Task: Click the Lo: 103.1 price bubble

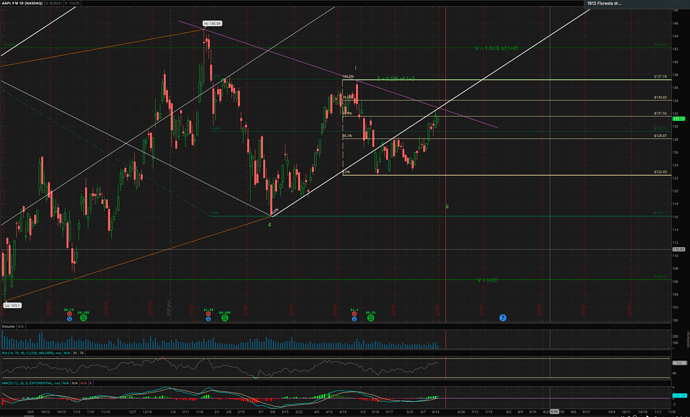Action: click(x=12, y=305)
